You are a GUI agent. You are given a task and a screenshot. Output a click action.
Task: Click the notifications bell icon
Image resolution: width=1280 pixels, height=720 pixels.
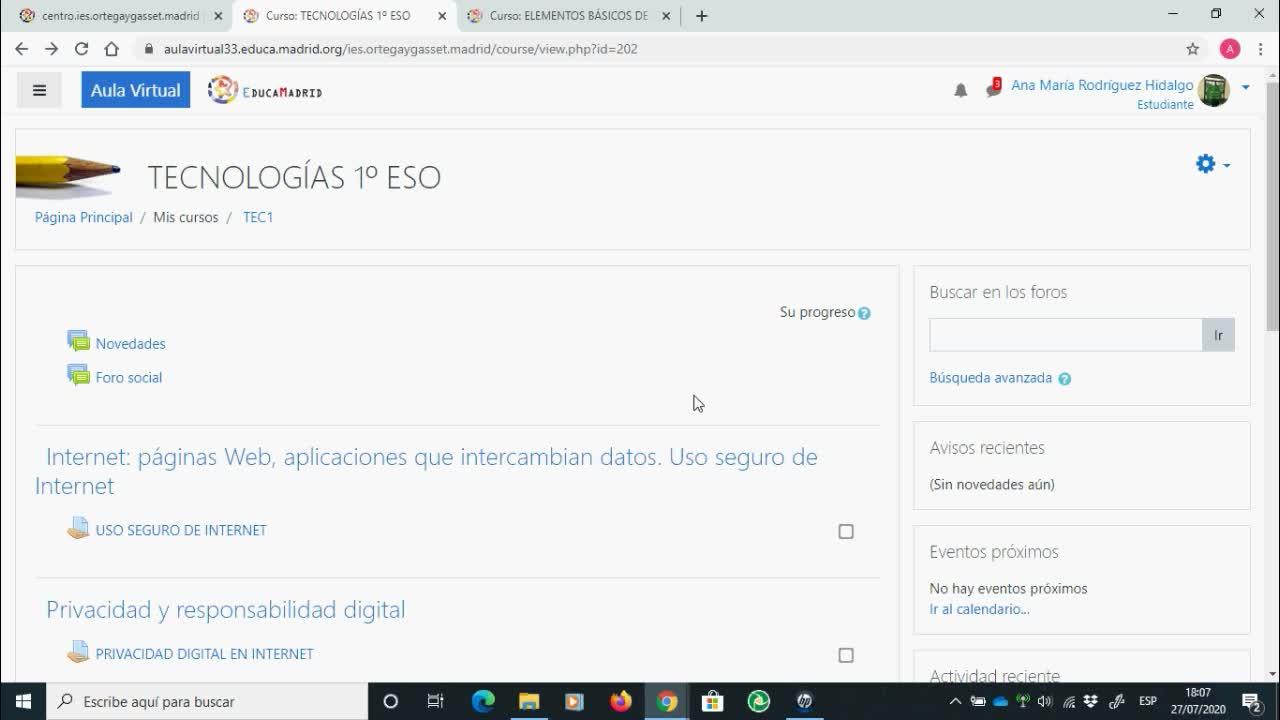coord(960,90)
